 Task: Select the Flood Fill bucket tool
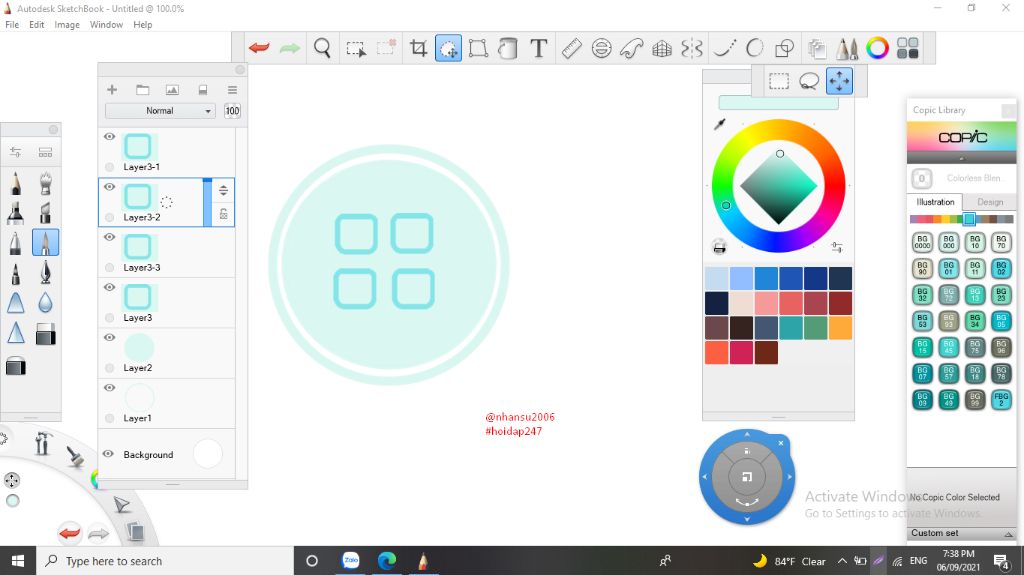(x=507, y=48)
